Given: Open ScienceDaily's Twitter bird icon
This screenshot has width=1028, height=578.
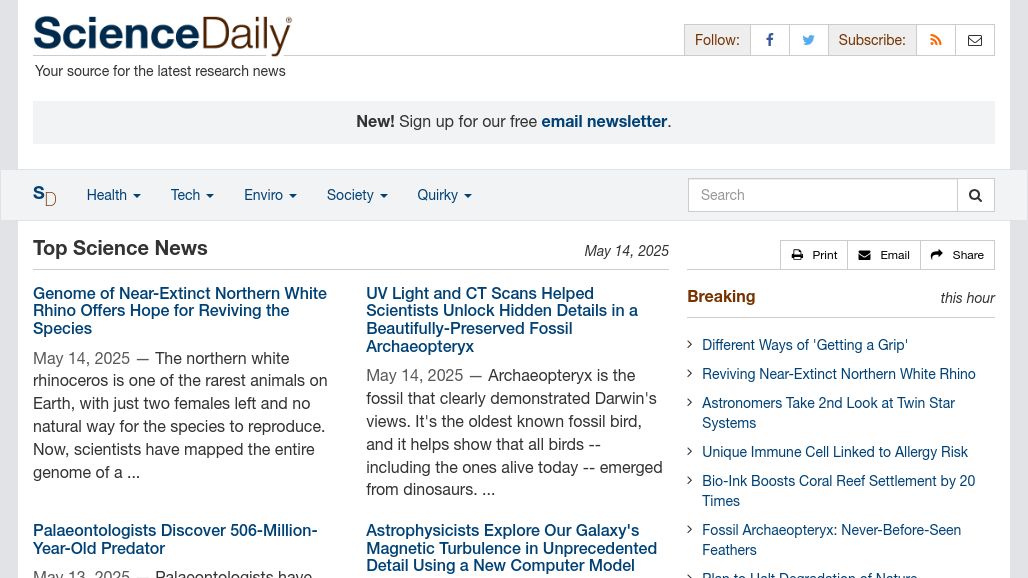Looking at the screenshot, I should click(808, 40).
